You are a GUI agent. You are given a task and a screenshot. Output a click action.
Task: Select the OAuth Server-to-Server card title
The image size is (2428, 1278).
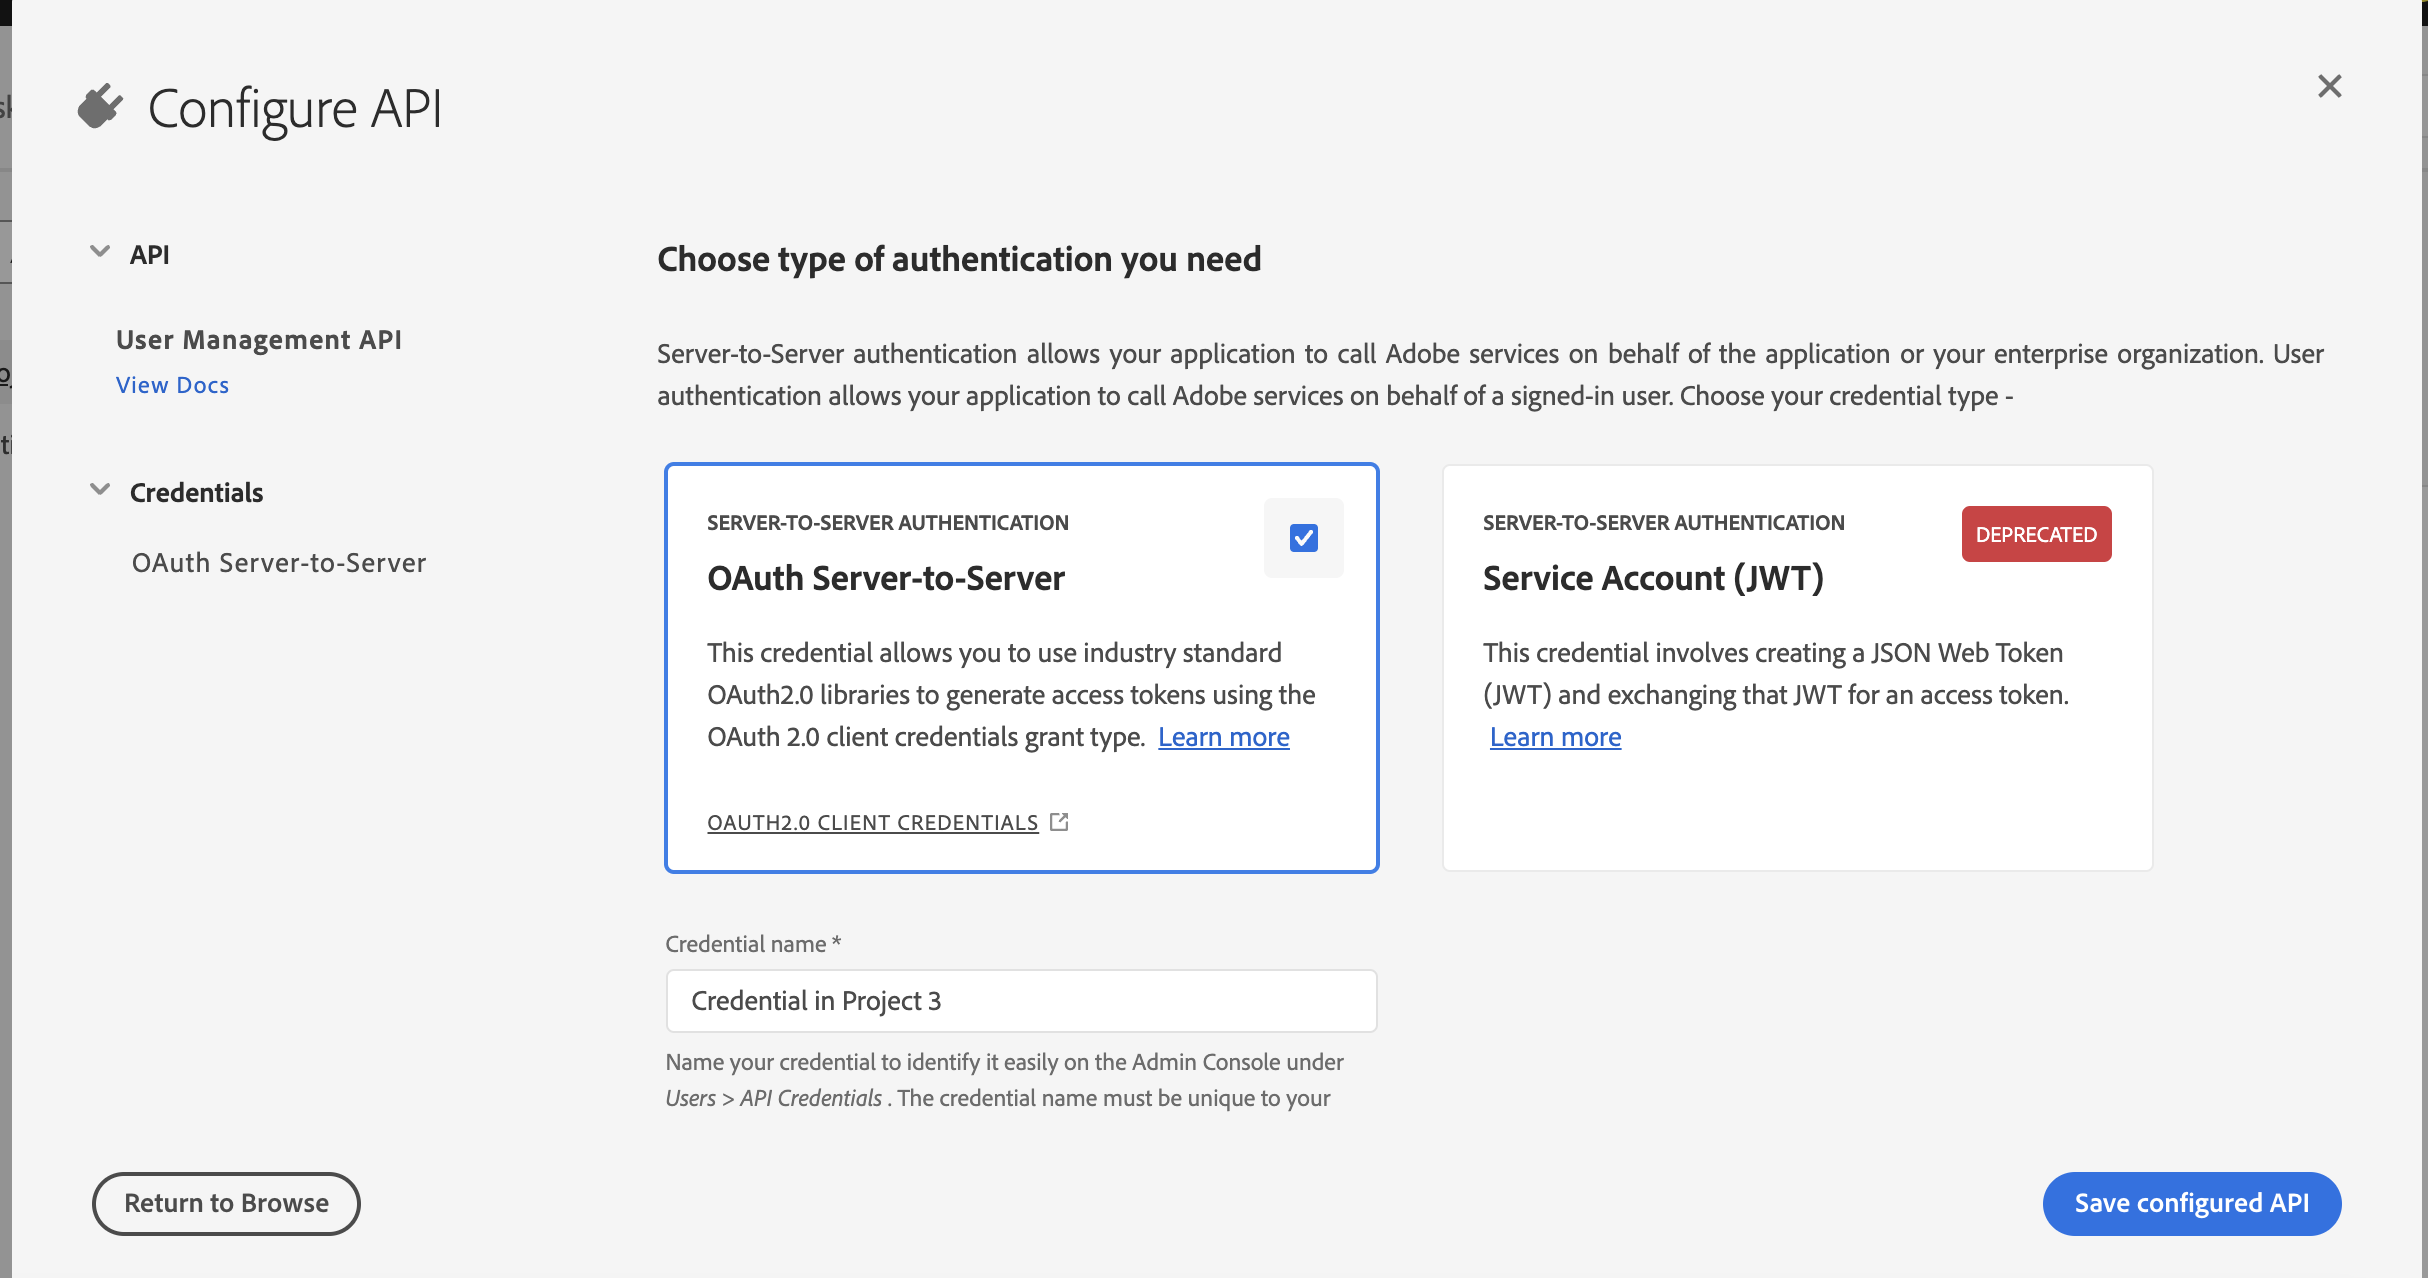point(885,578)
